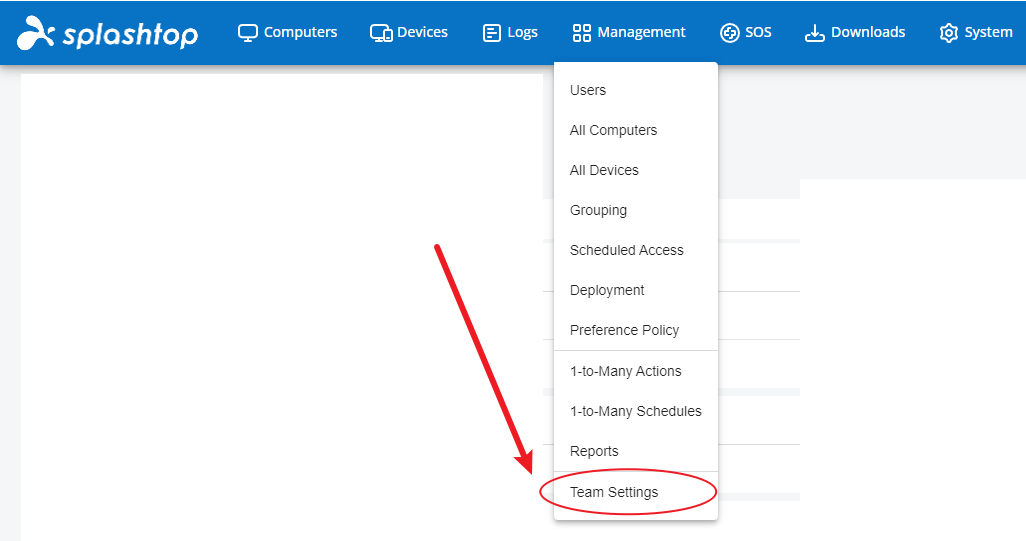Select Scheduled Access from the menu
The height and width of the screenshot is (541, 1026).
[626, 250]
